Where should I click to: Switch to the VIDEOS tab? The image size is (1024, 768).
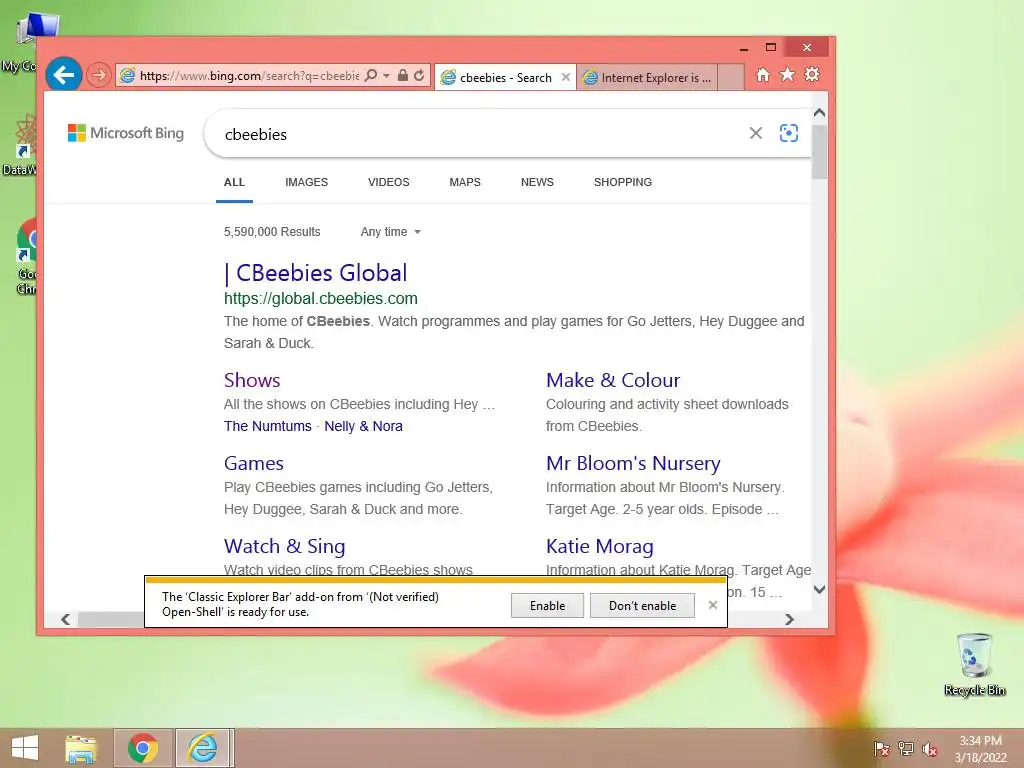(389, 182)
